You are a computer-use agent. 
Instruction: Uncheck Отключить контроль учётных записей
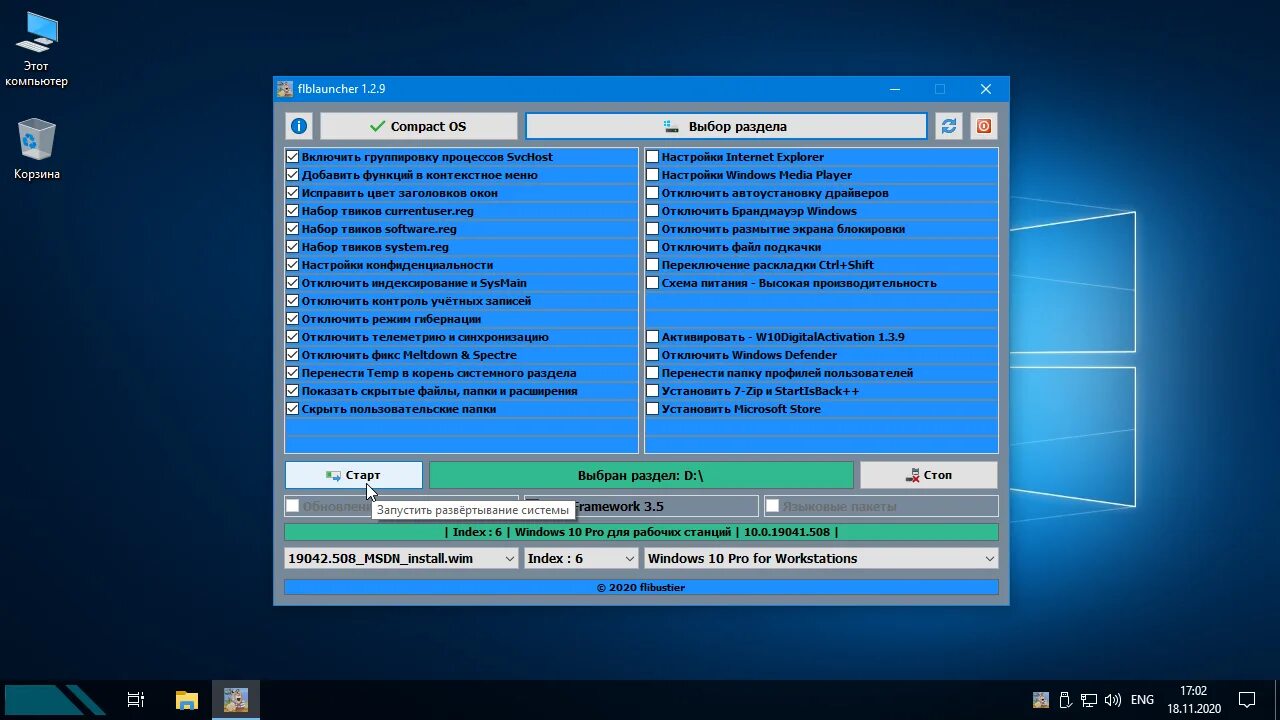[293, 301]
